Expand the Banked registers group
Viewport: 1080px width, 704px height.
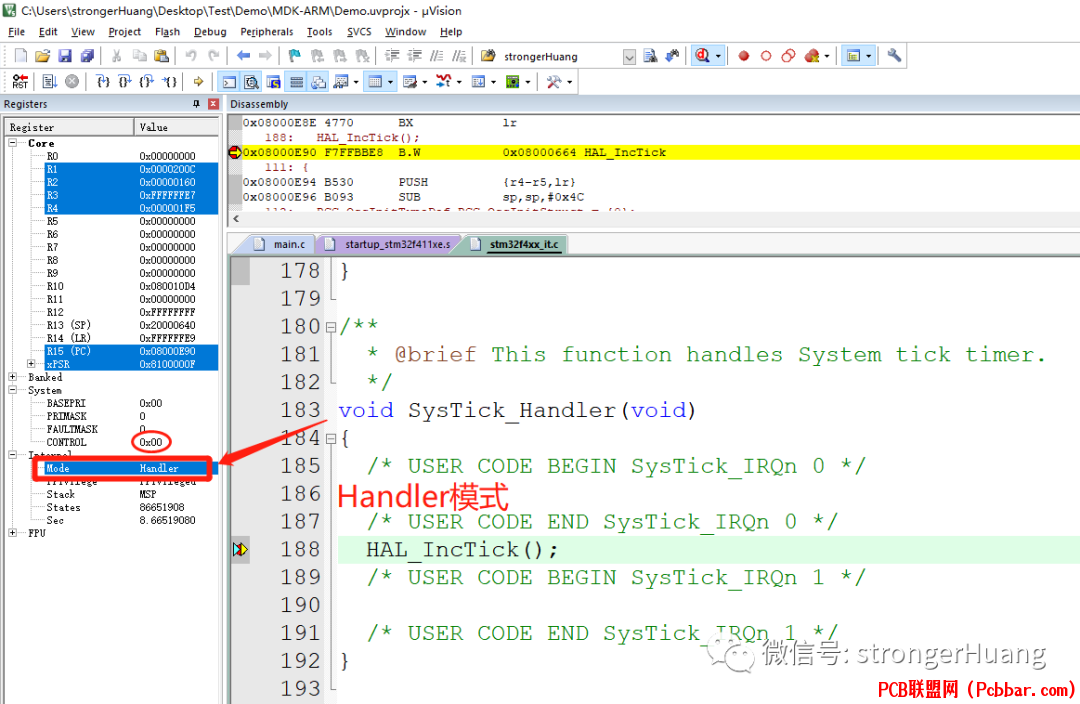pyautogui.click(x=12, y=377)
